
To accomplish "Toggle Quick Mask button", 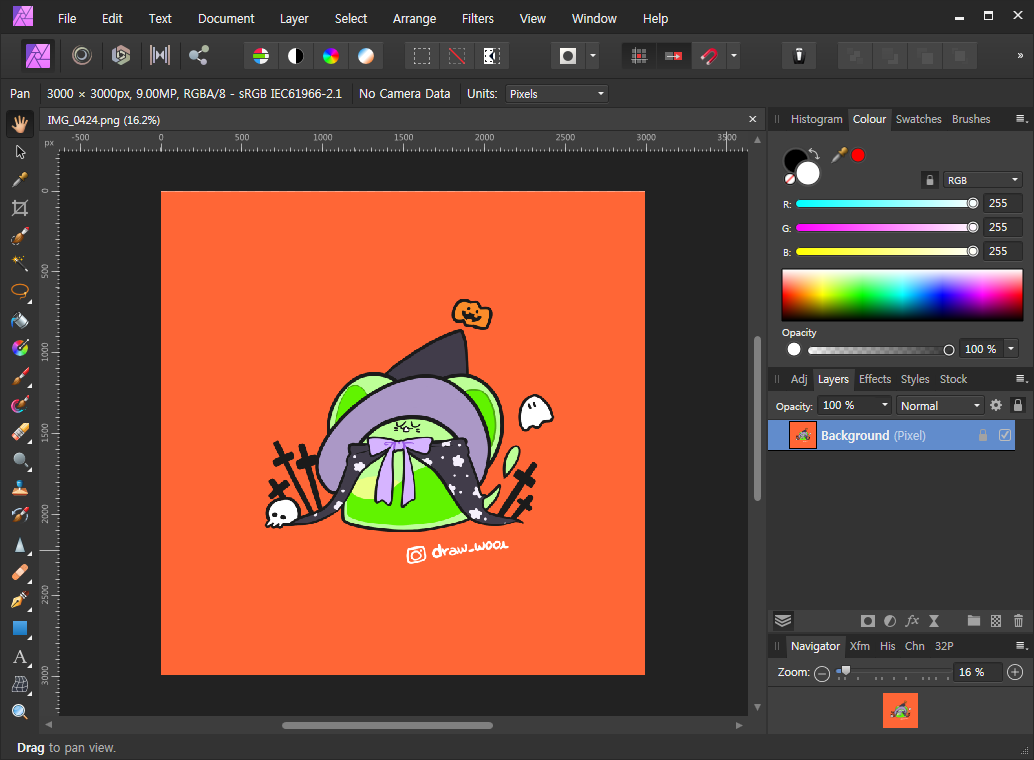I will (x=568, y=56).
